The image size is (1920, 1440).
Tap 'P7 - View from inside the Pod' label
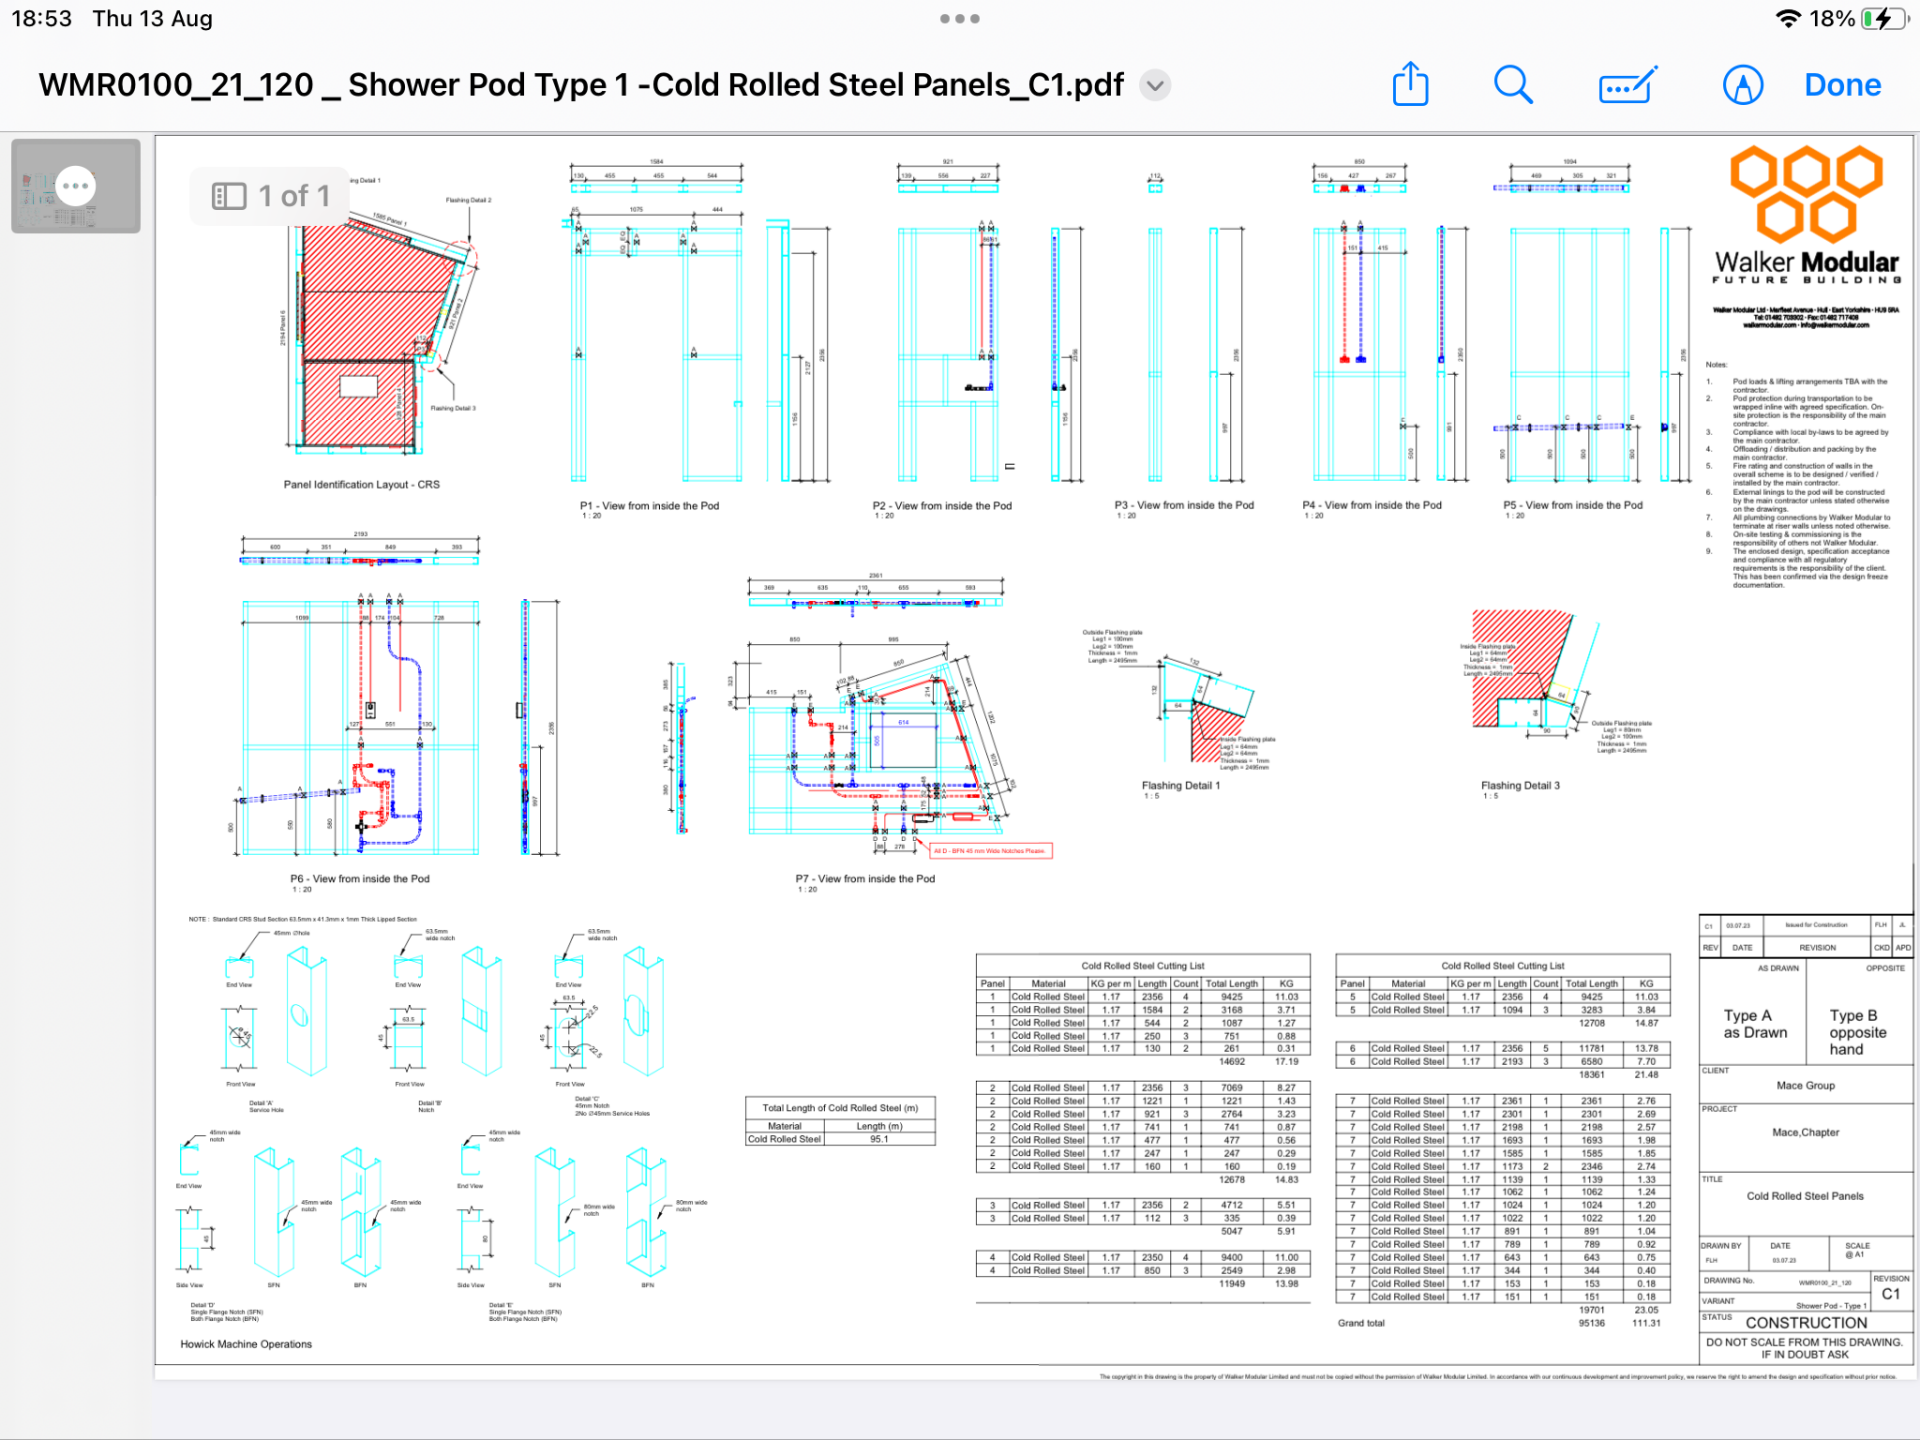[865, 878]
